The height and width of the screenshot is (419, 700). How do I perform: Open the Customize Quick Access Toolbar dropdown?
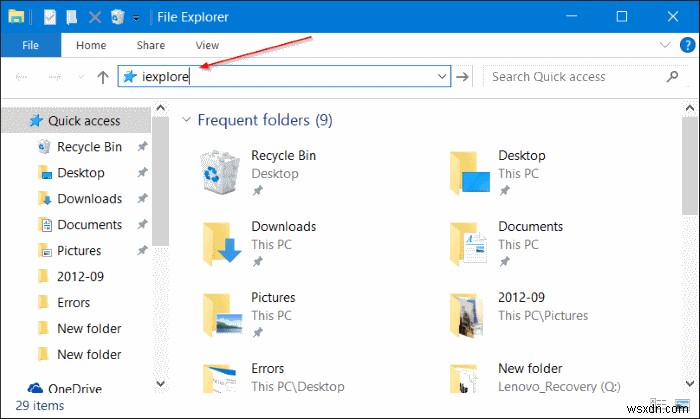click(x=136, y=18)
